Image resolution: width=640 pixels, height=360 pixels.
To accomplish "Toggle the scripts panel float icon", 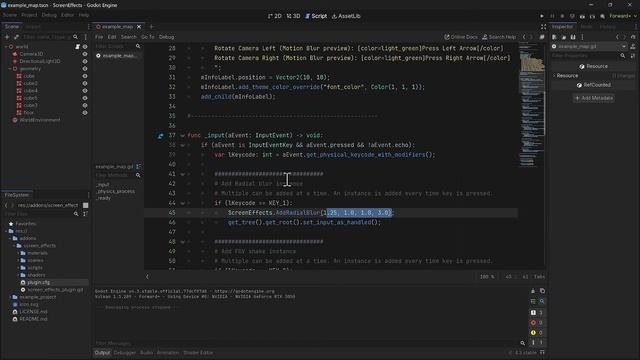I will click(x=542, y=37).
